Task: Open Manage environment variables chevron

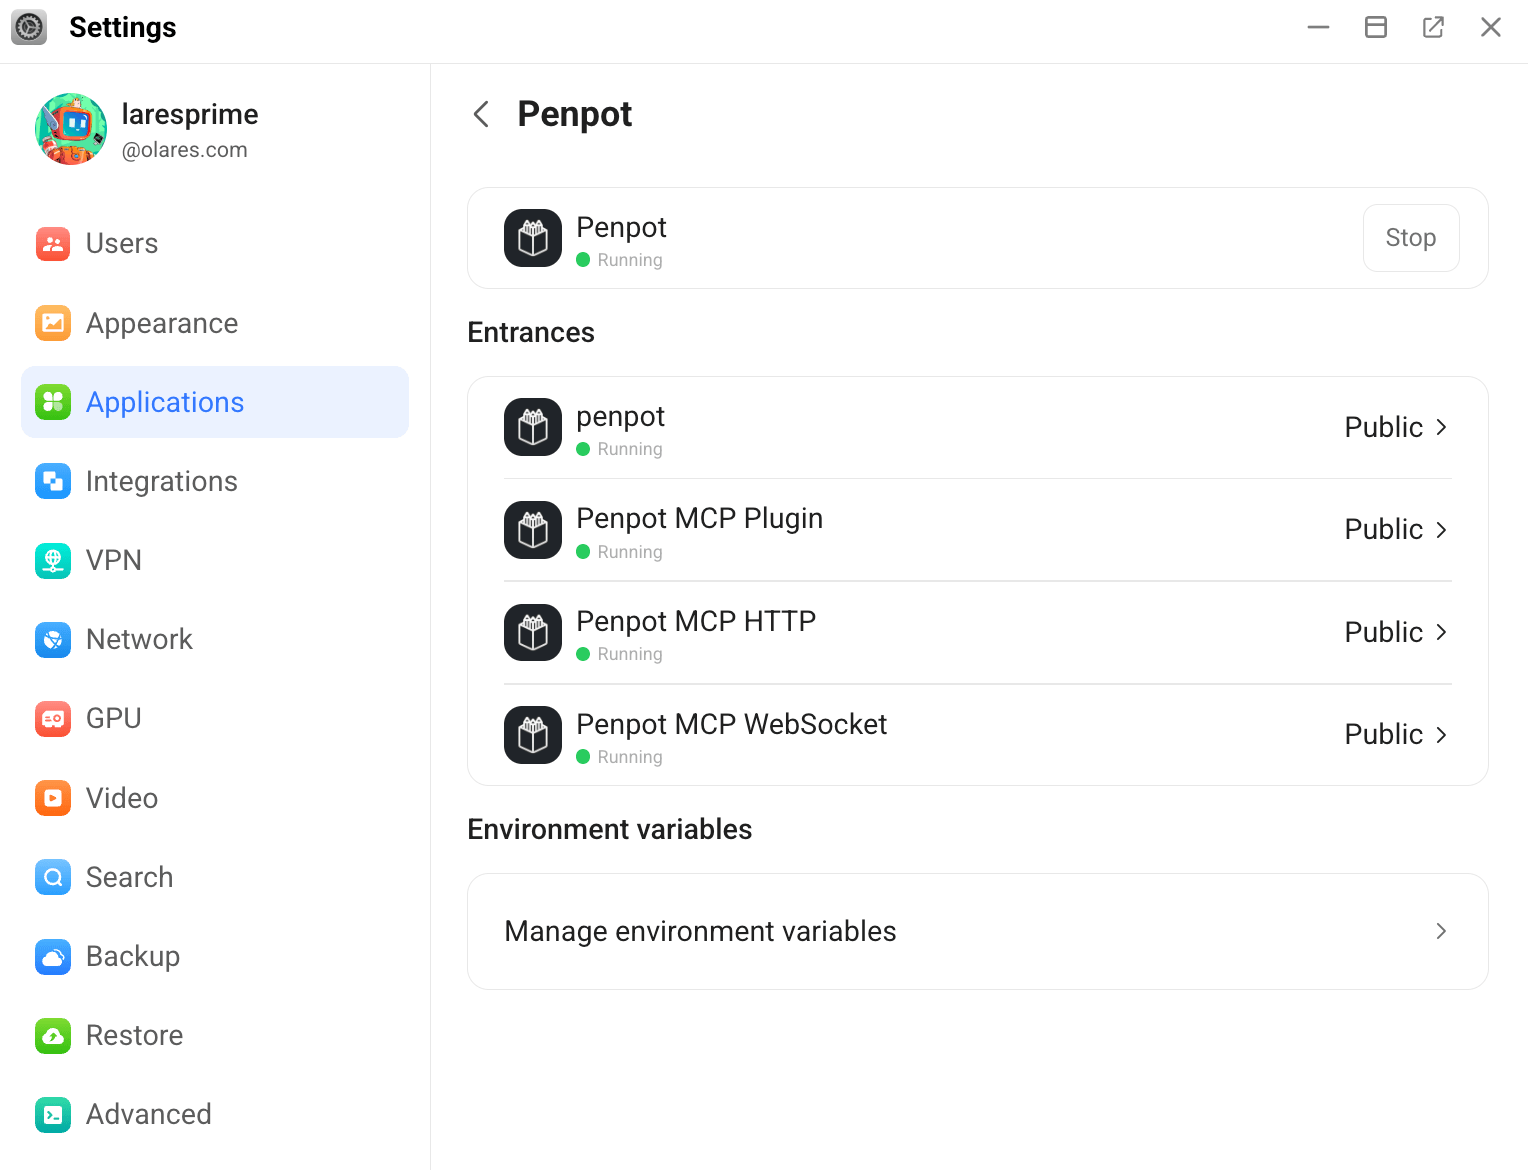Action: coord(1441,931)
